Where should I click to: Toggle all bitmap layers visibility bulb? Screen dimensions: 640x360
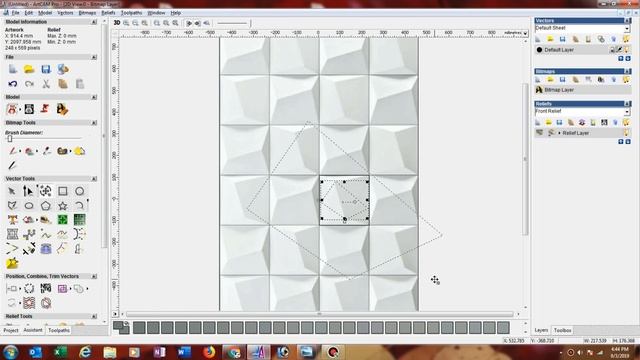[627, 80]
